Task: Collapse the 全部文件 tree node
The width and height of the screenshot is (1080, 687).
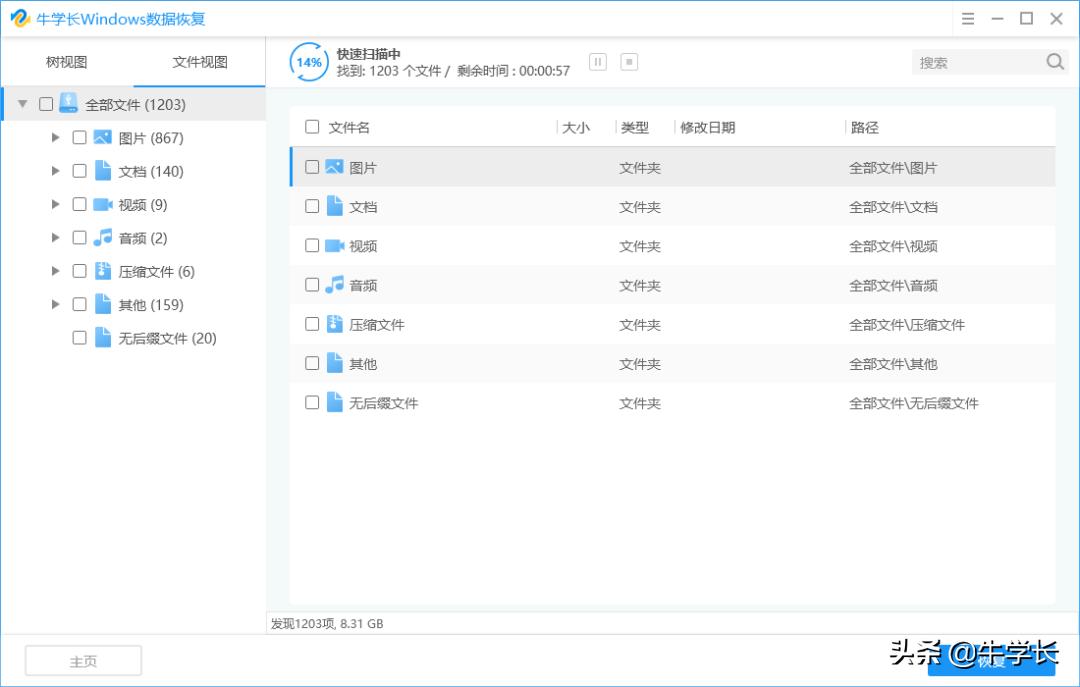Action: coord(22,103)
